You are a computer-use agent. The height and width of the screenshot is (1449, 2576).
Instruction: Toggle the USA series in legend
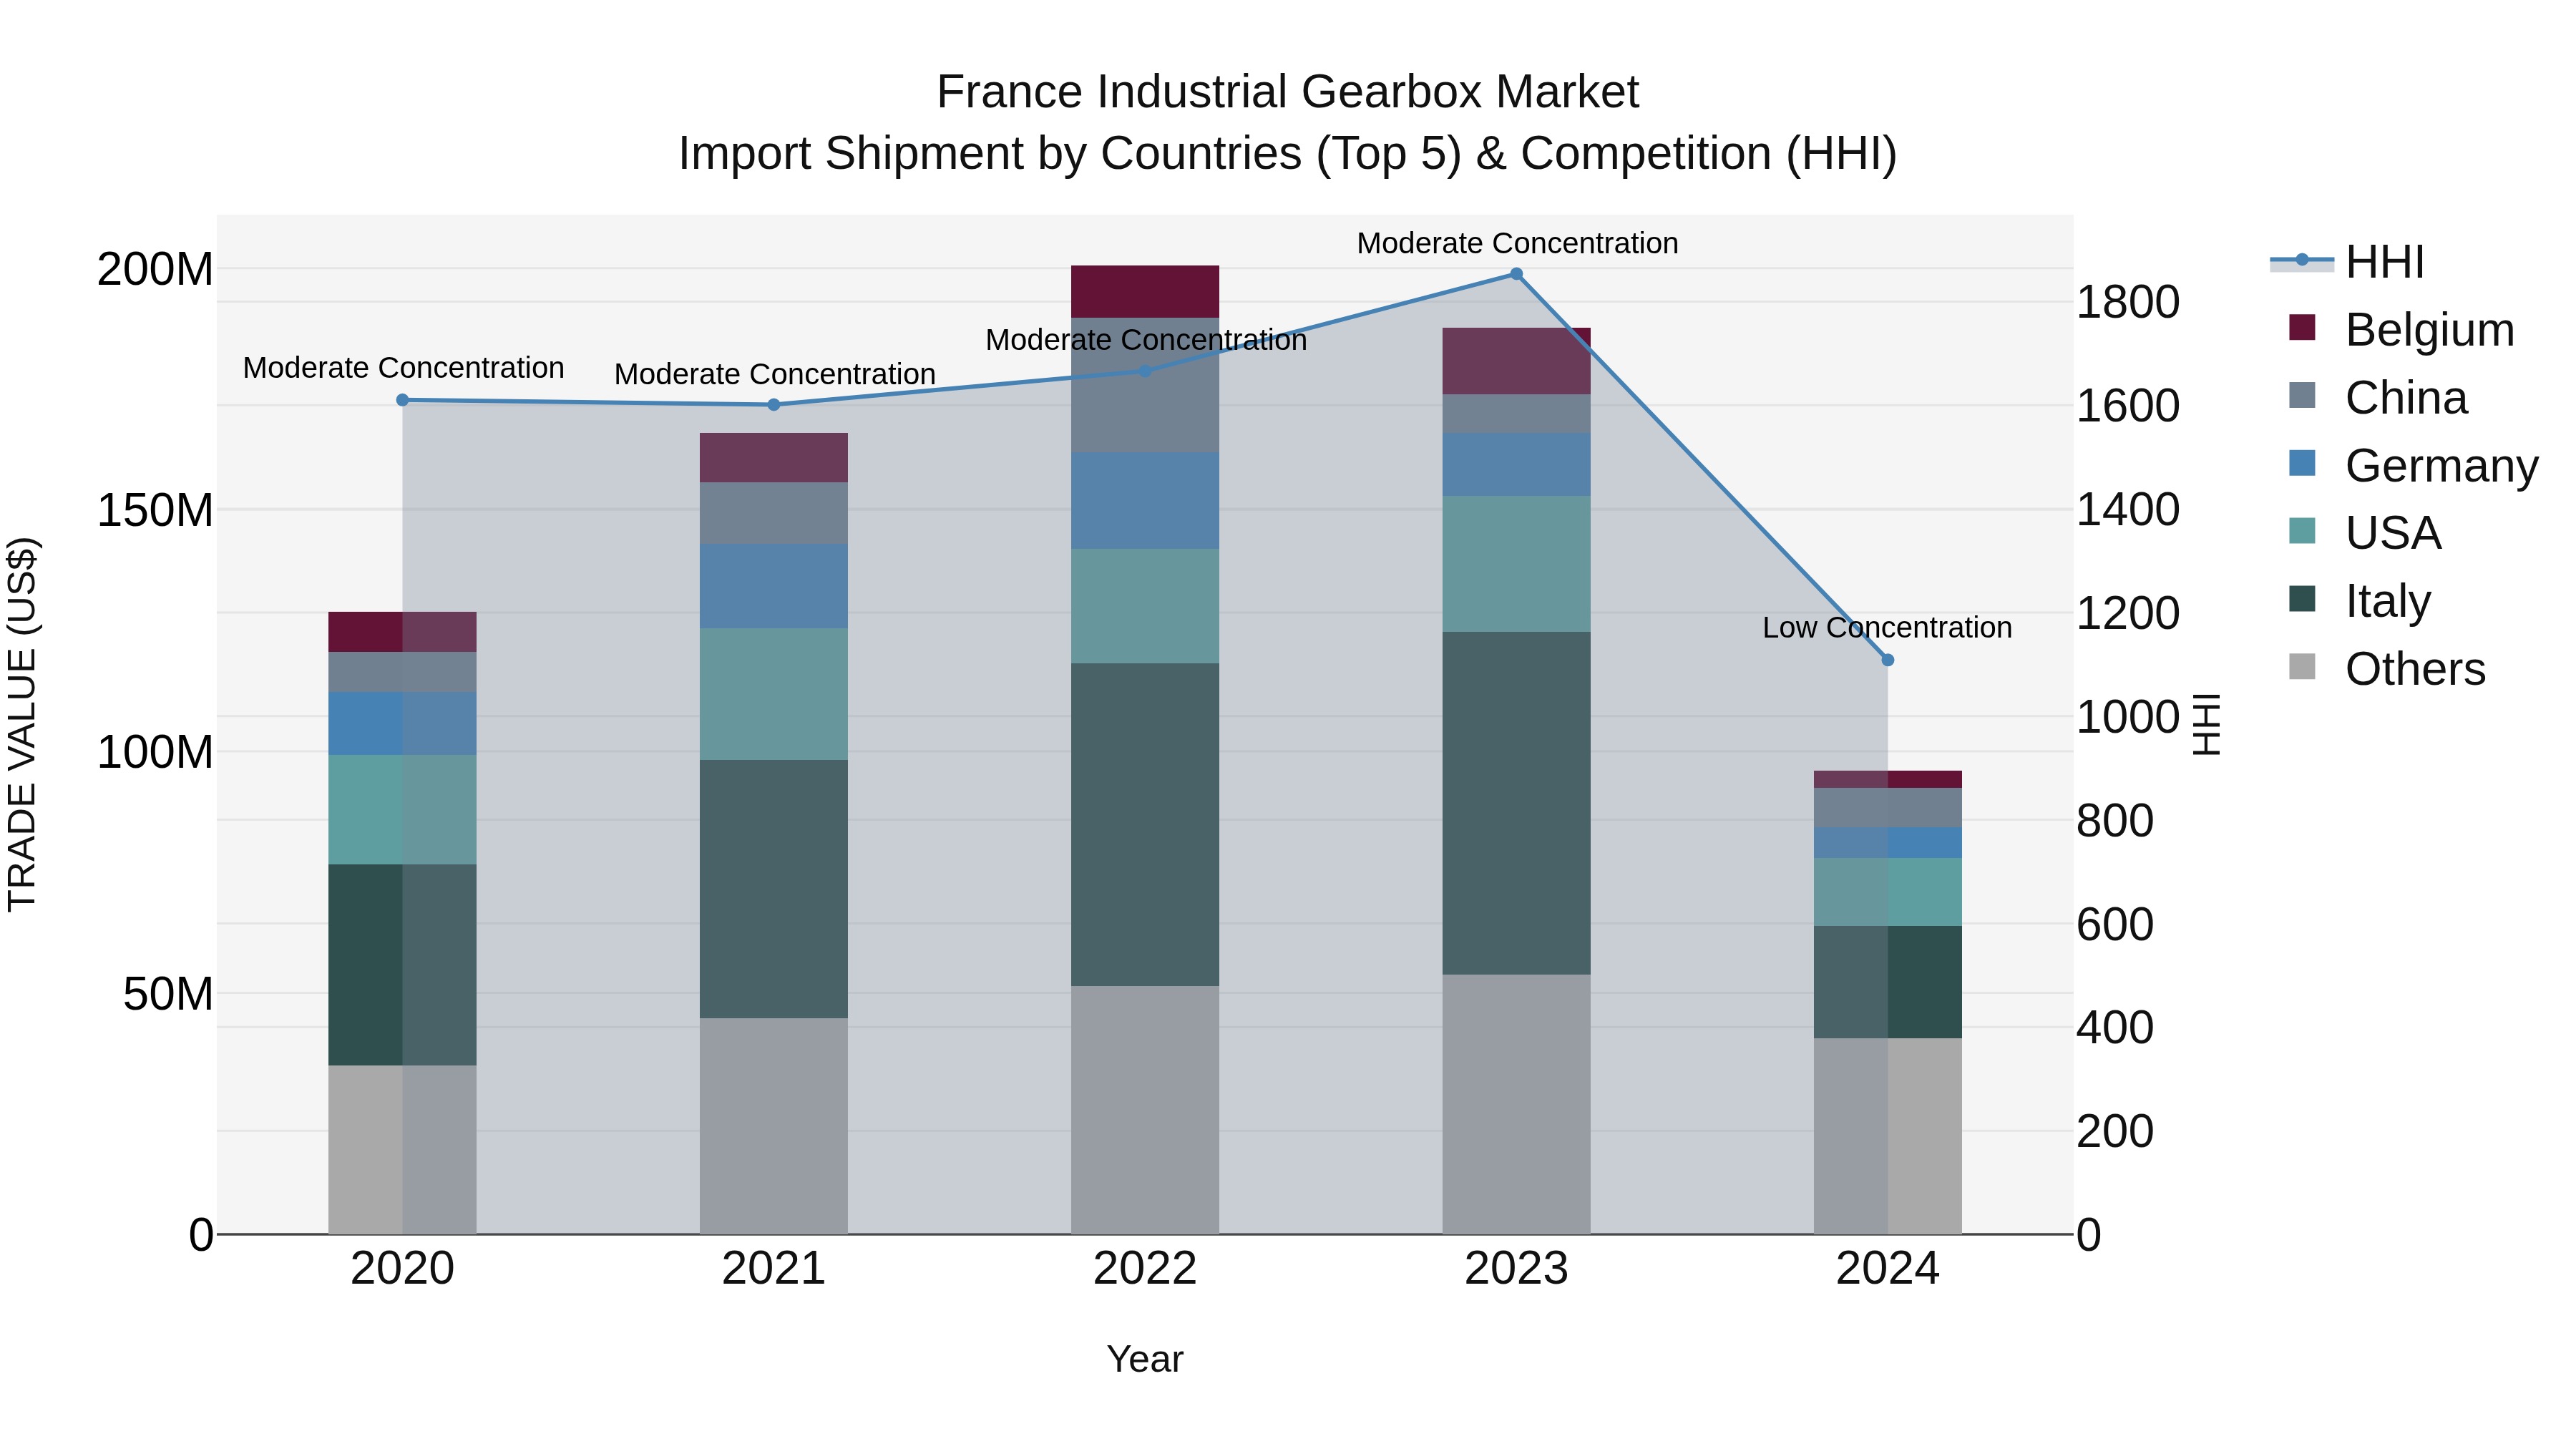click(2366, 532)
